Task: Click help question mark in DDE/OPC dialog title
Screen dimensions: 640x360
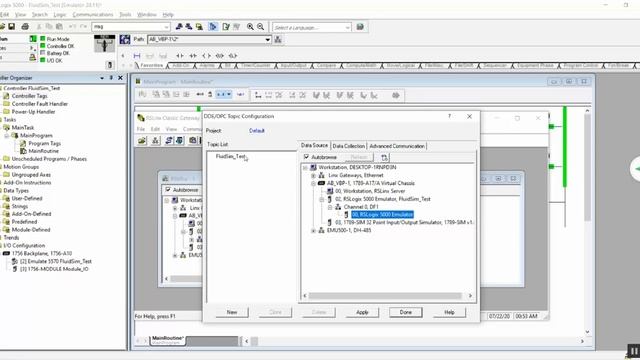Action: (x=449, y=116)
